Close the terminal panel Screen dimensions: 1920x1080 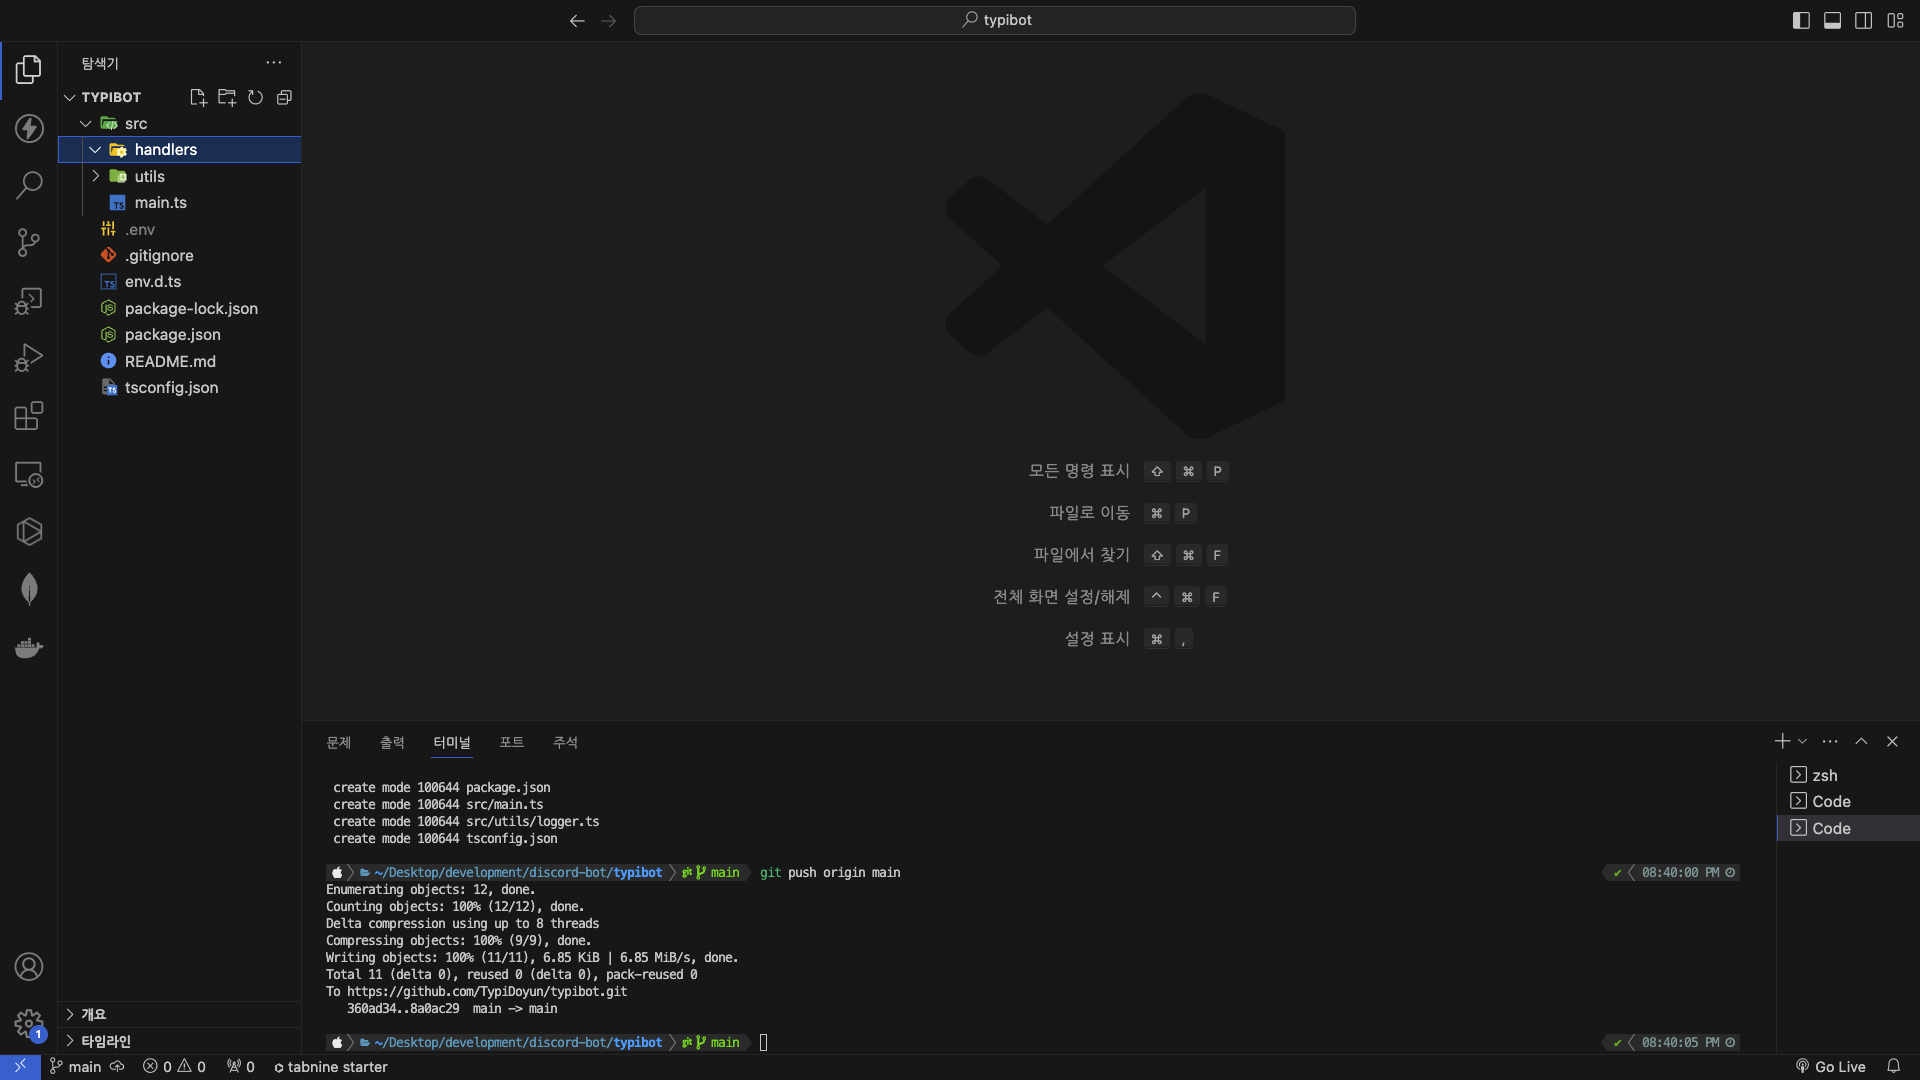(1892, 741)
